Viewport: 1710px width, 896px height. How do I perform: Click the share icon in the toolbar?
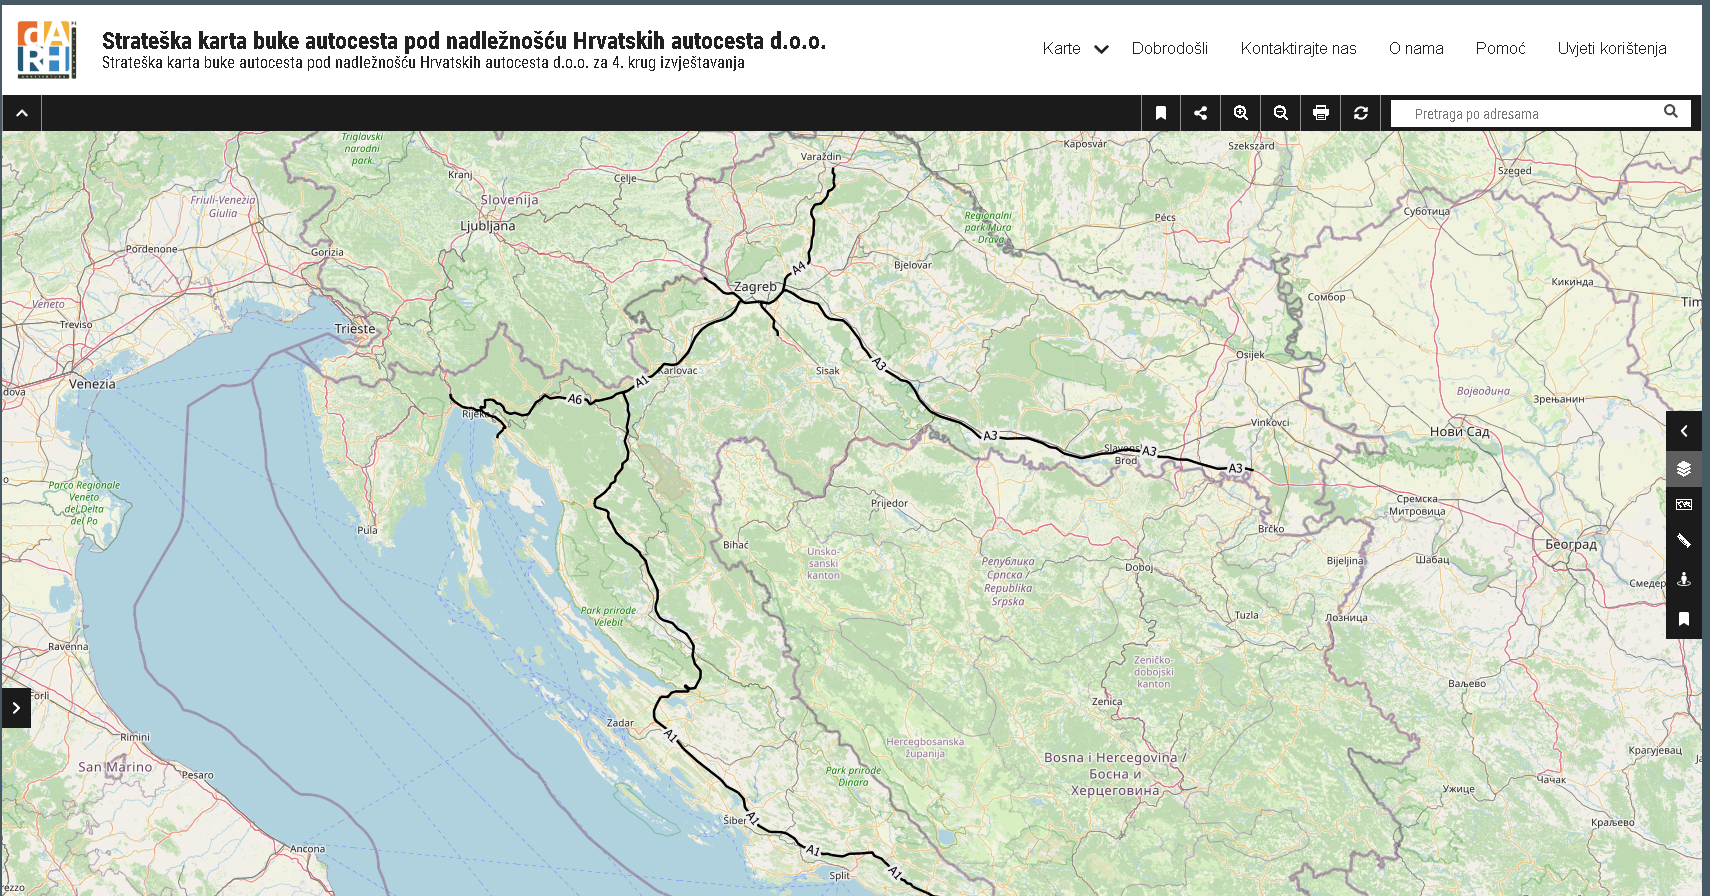tap(1201, 113)
